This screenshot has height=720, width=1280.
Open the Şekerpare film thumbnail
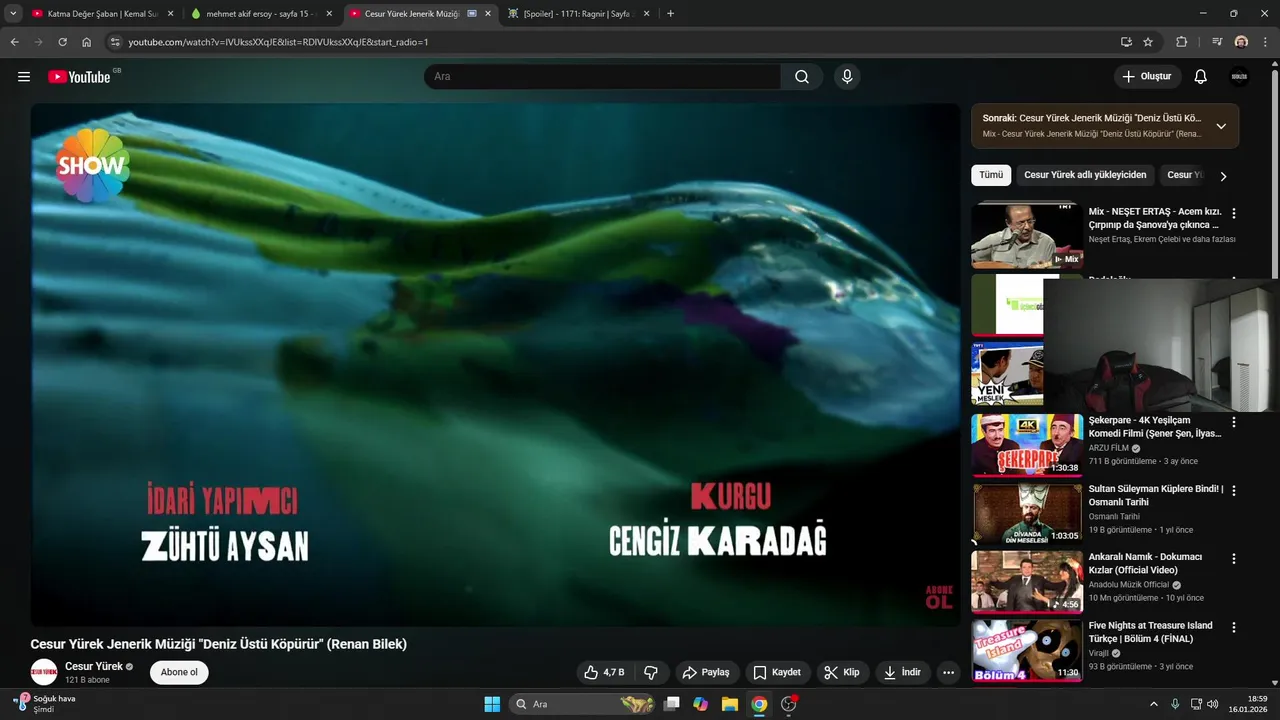(1027, 445)
